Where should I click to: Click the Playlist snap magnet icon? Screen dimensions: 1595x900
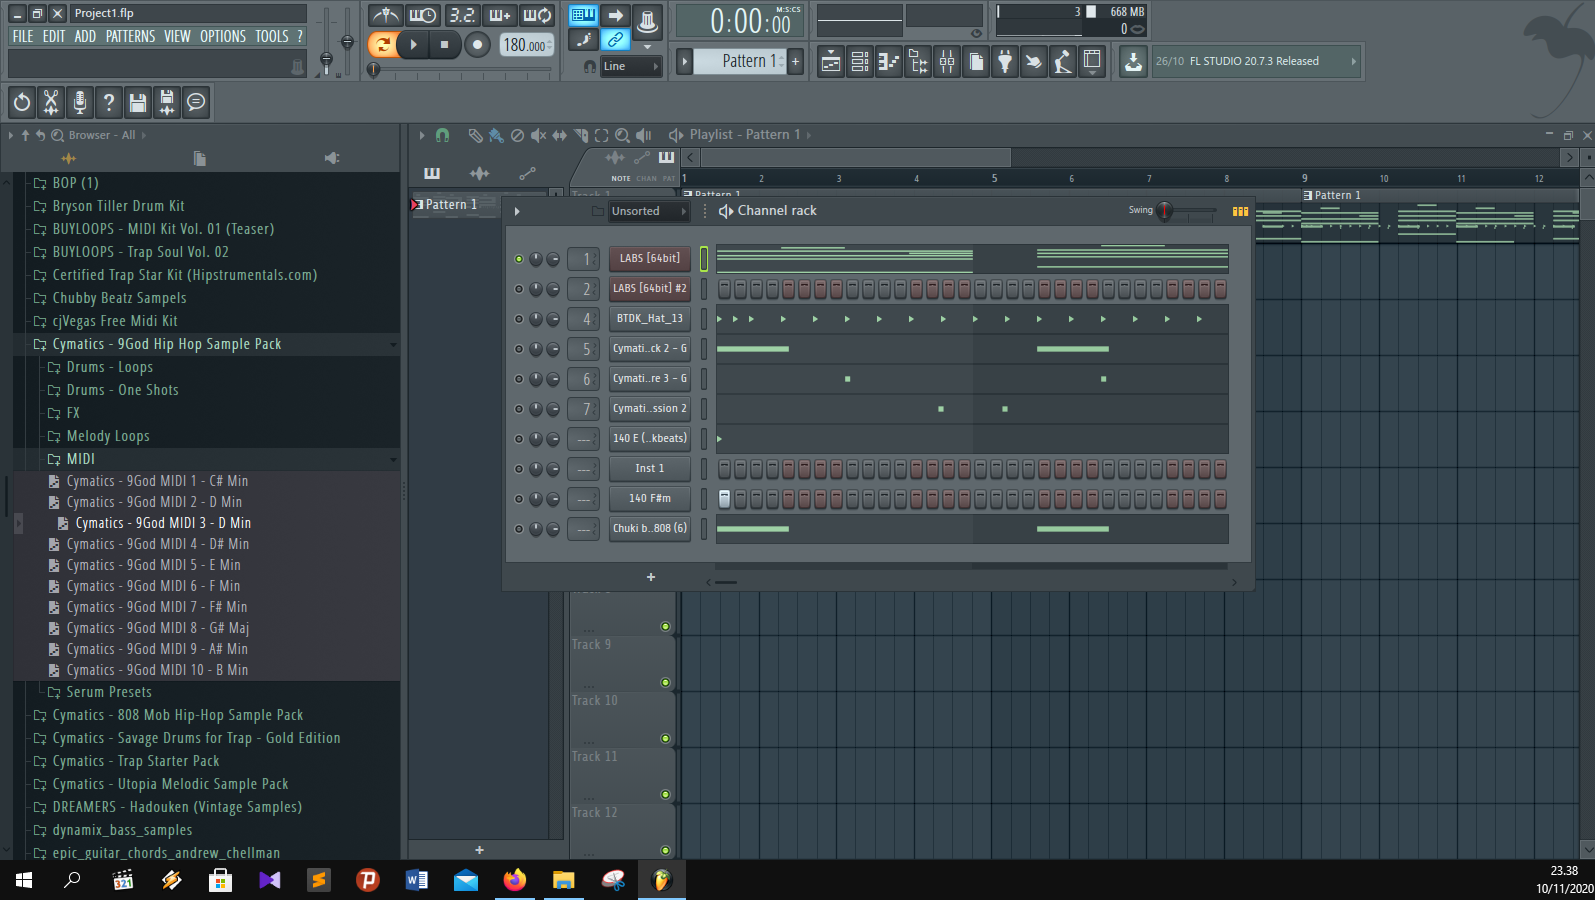(443, 135)
